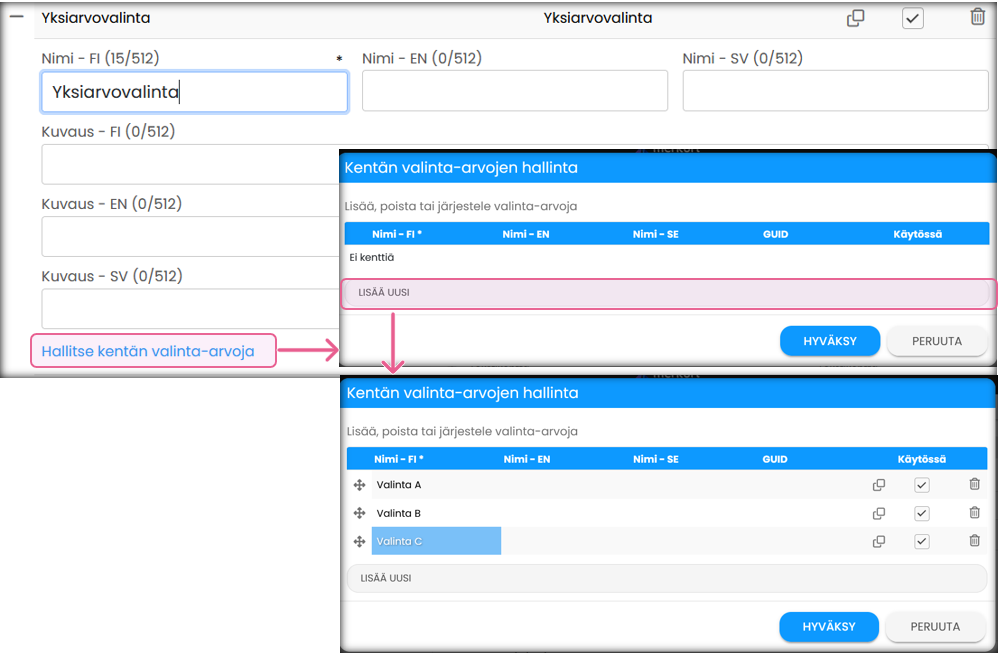Focus the Nimi - EN input field
Screen dimensions: 998x653
(x=514, y=91)
